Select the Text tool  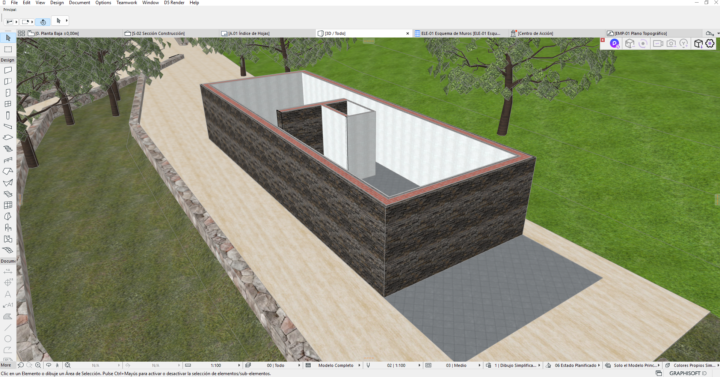coord(8,294)
